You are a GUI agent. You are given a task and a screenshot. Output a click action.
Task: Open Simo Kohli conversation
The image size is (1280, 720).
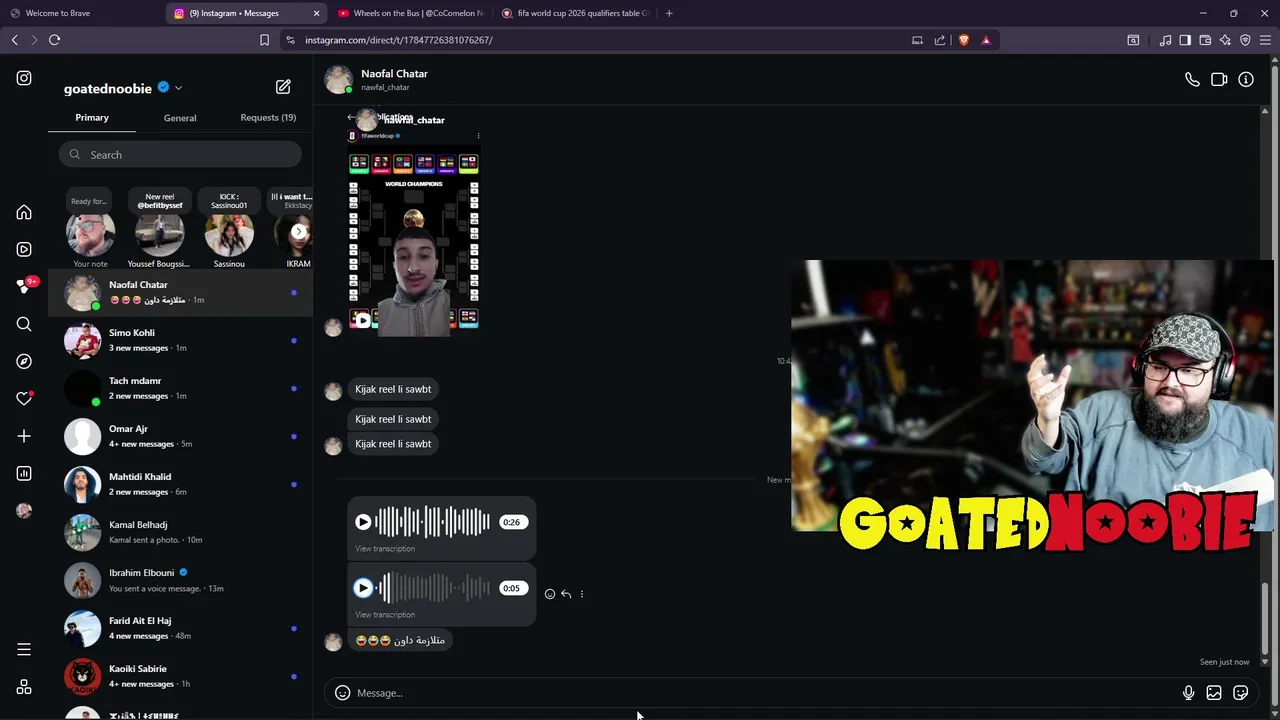click(x=180, y=340)
